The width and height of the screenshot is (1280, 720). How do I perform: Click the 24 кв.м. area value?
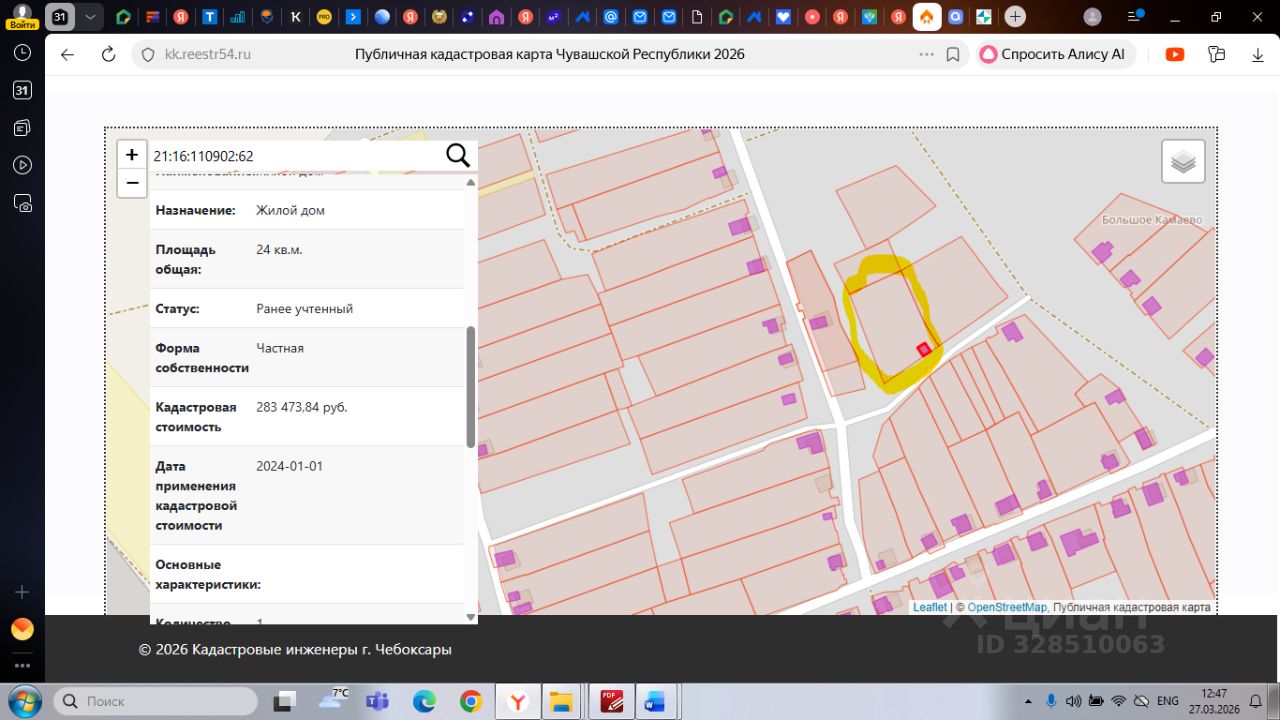pyautogui.click(x=279, y=249)
